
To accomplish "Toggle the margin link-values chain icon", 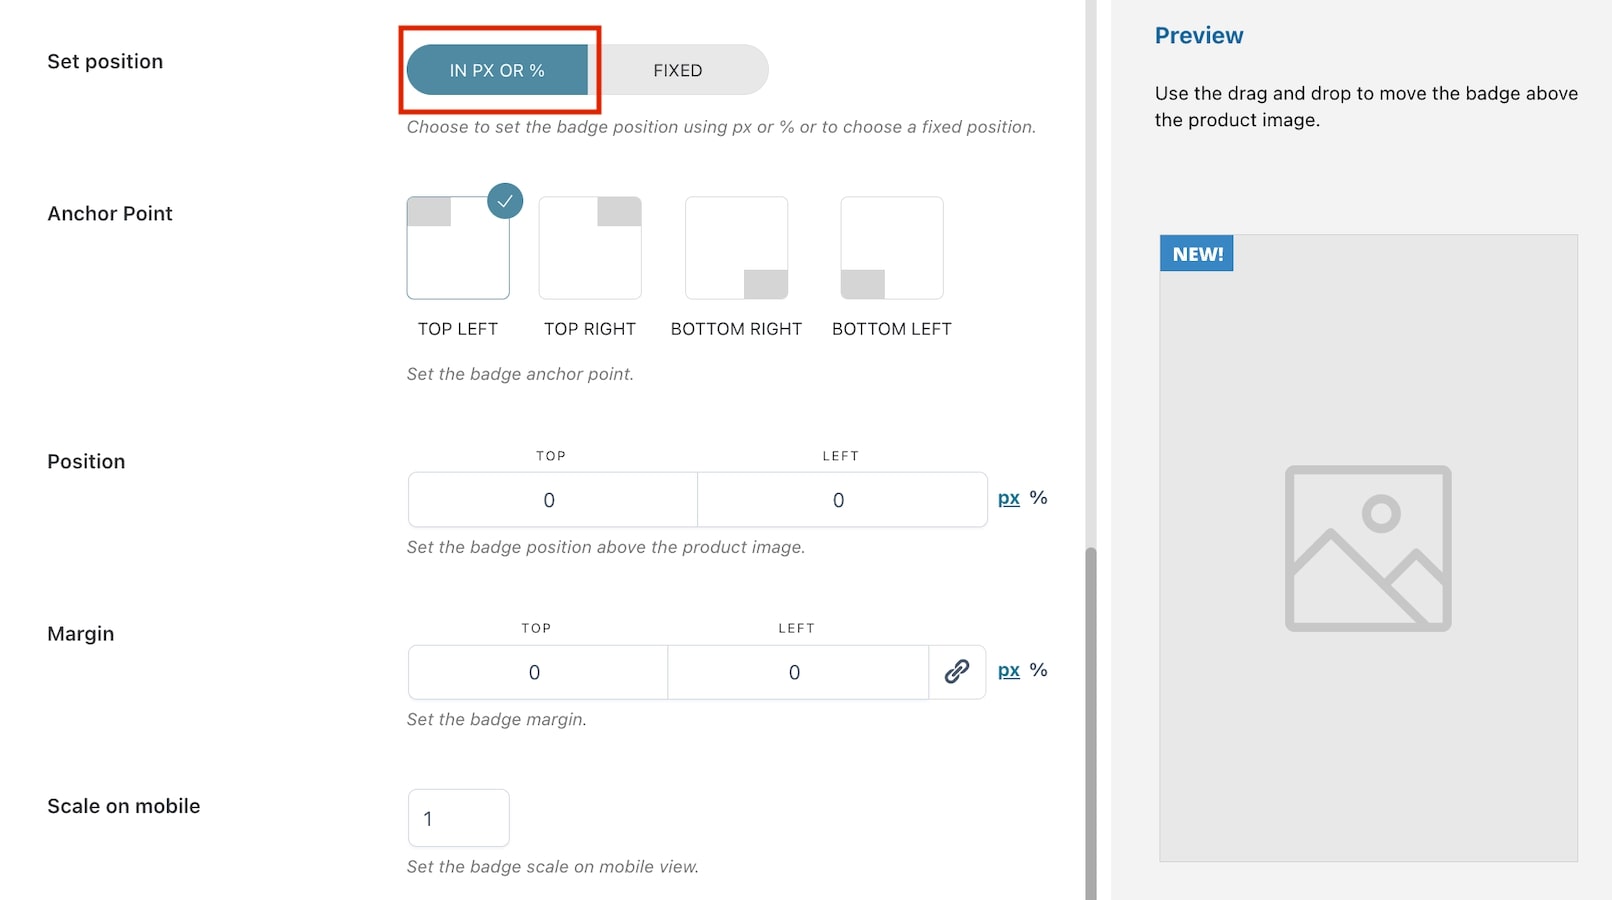I will 957,672.
